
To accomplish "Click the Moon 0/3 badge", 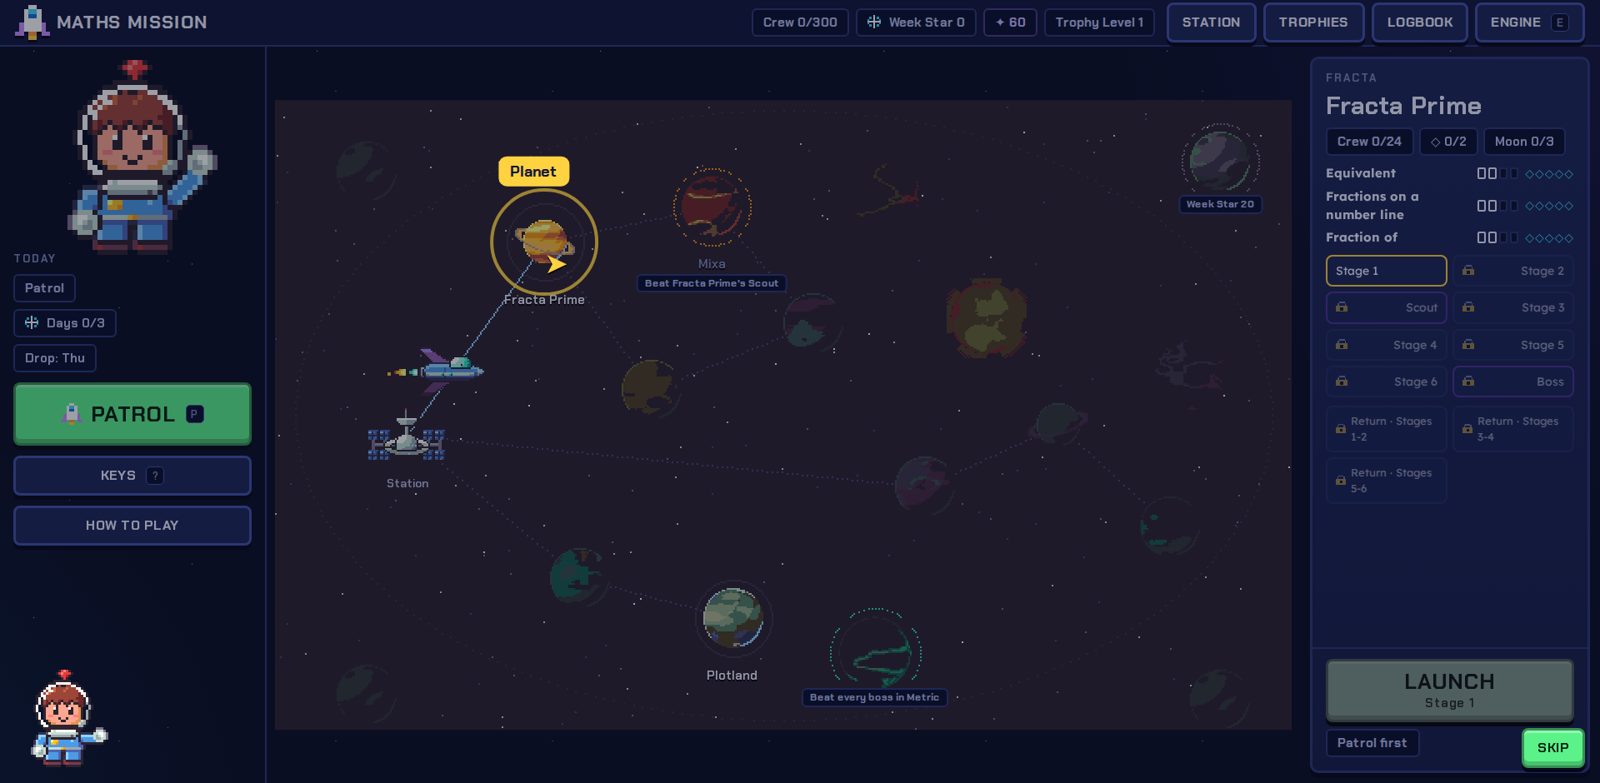I will point(1524,142).
